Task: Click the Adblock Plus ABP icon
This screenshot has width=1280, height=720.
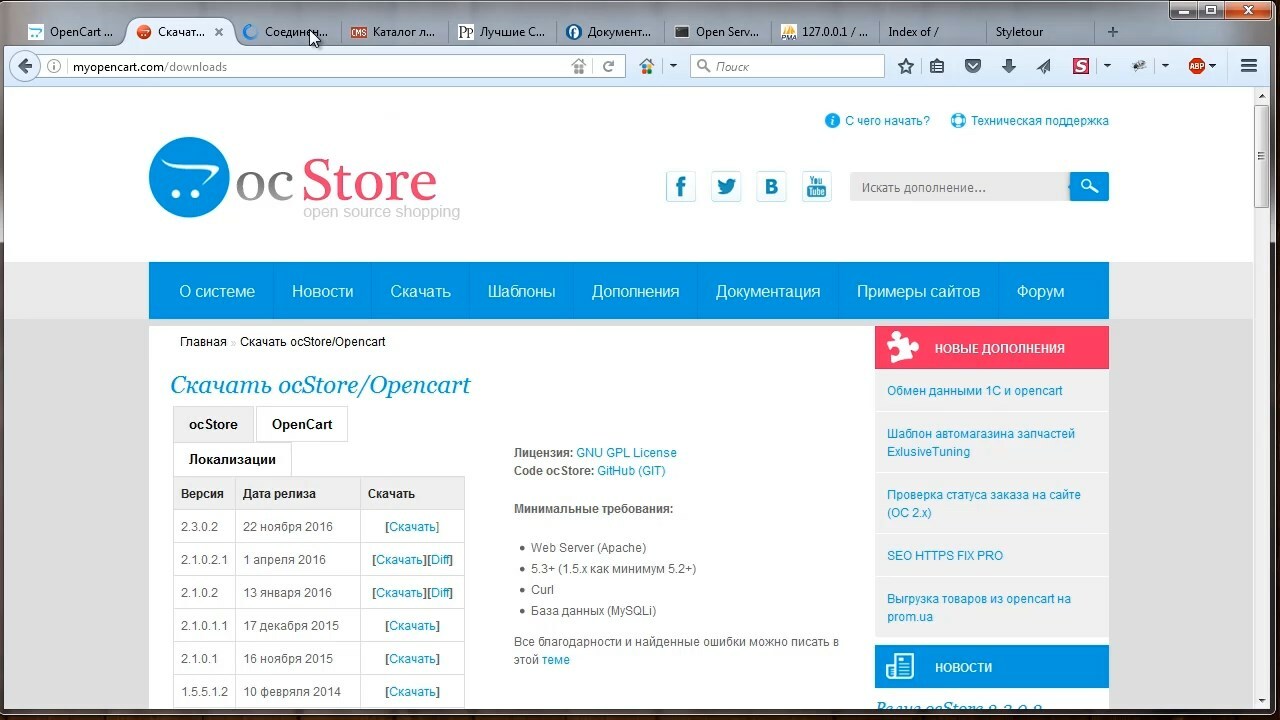Action: click(x=1197, y=67)
